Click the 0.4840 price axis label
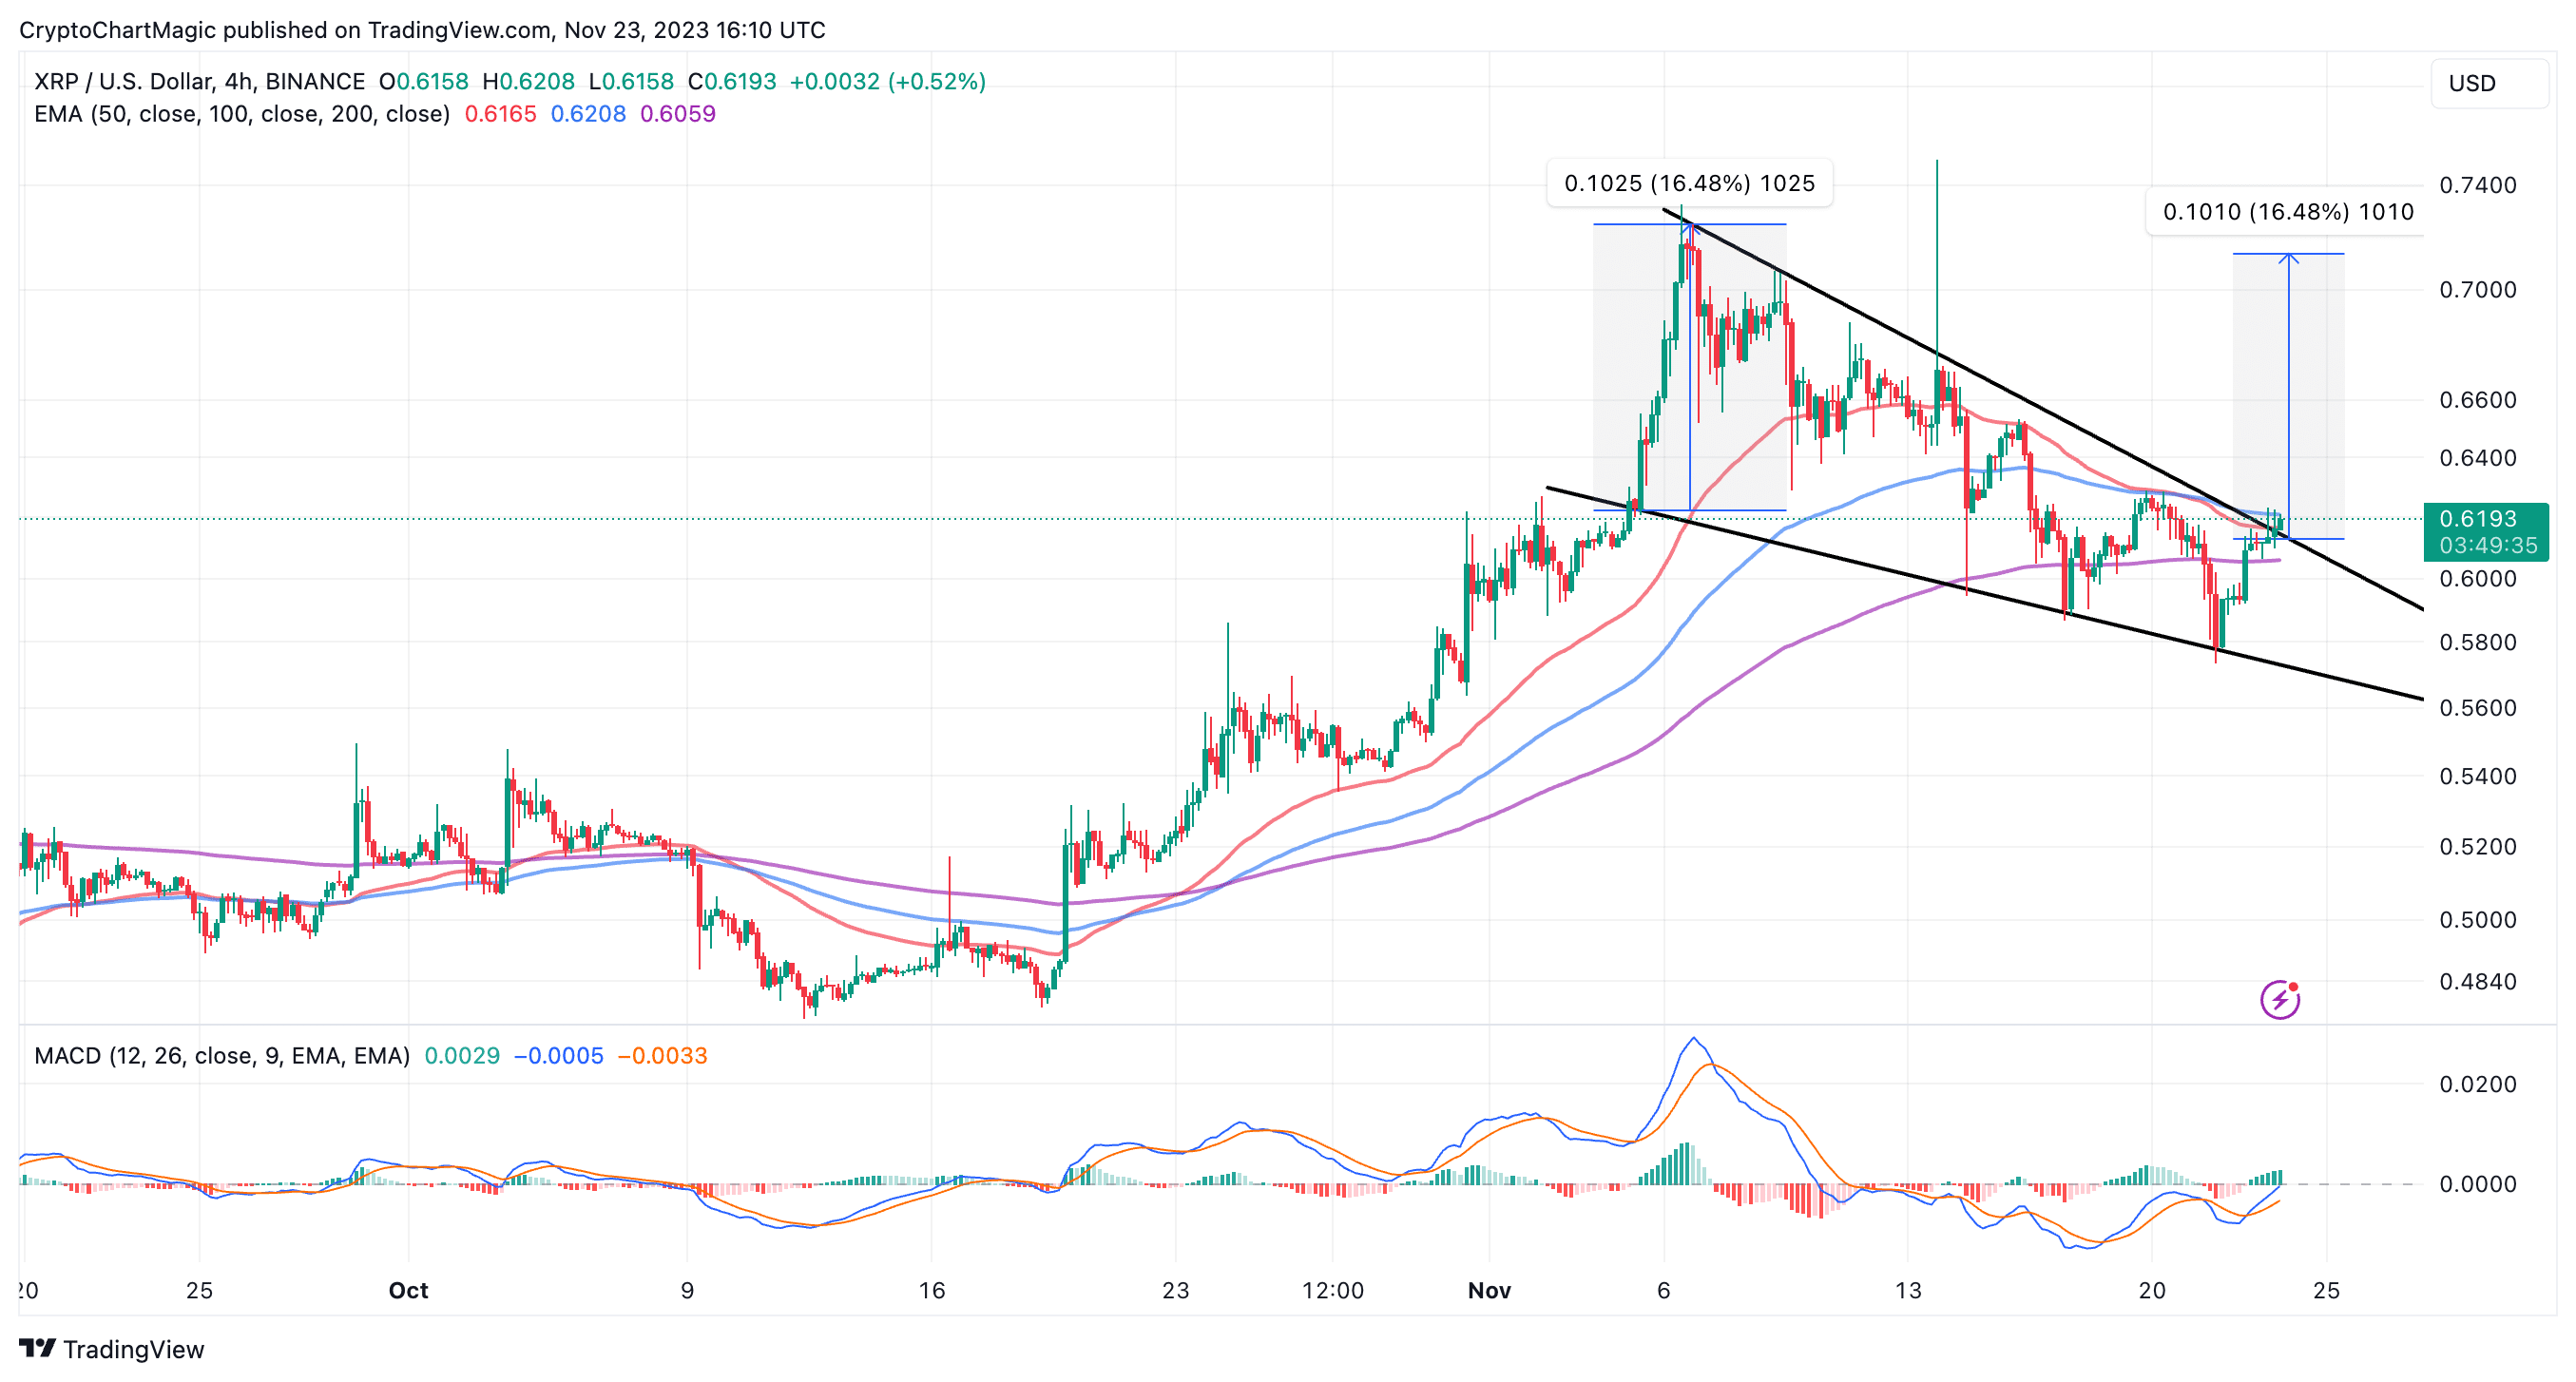The height and width of the screenshot is (1382, 2576). click(2478, 981)
